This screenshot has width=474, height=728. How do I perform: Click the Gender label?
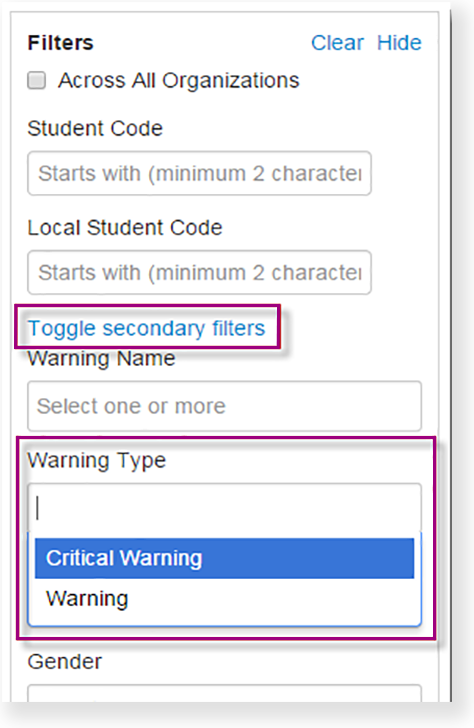(65, 662)
